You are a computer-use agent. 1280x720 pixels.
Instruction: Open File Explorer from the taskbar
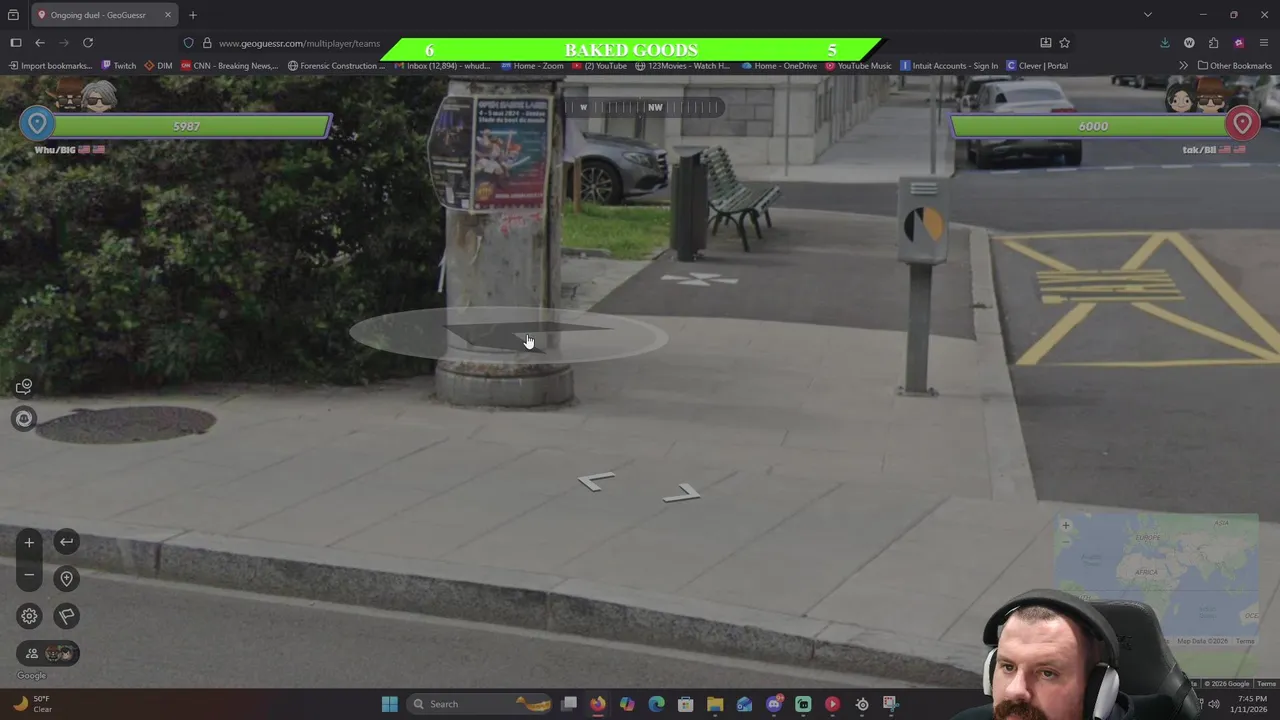coord(715,704)
